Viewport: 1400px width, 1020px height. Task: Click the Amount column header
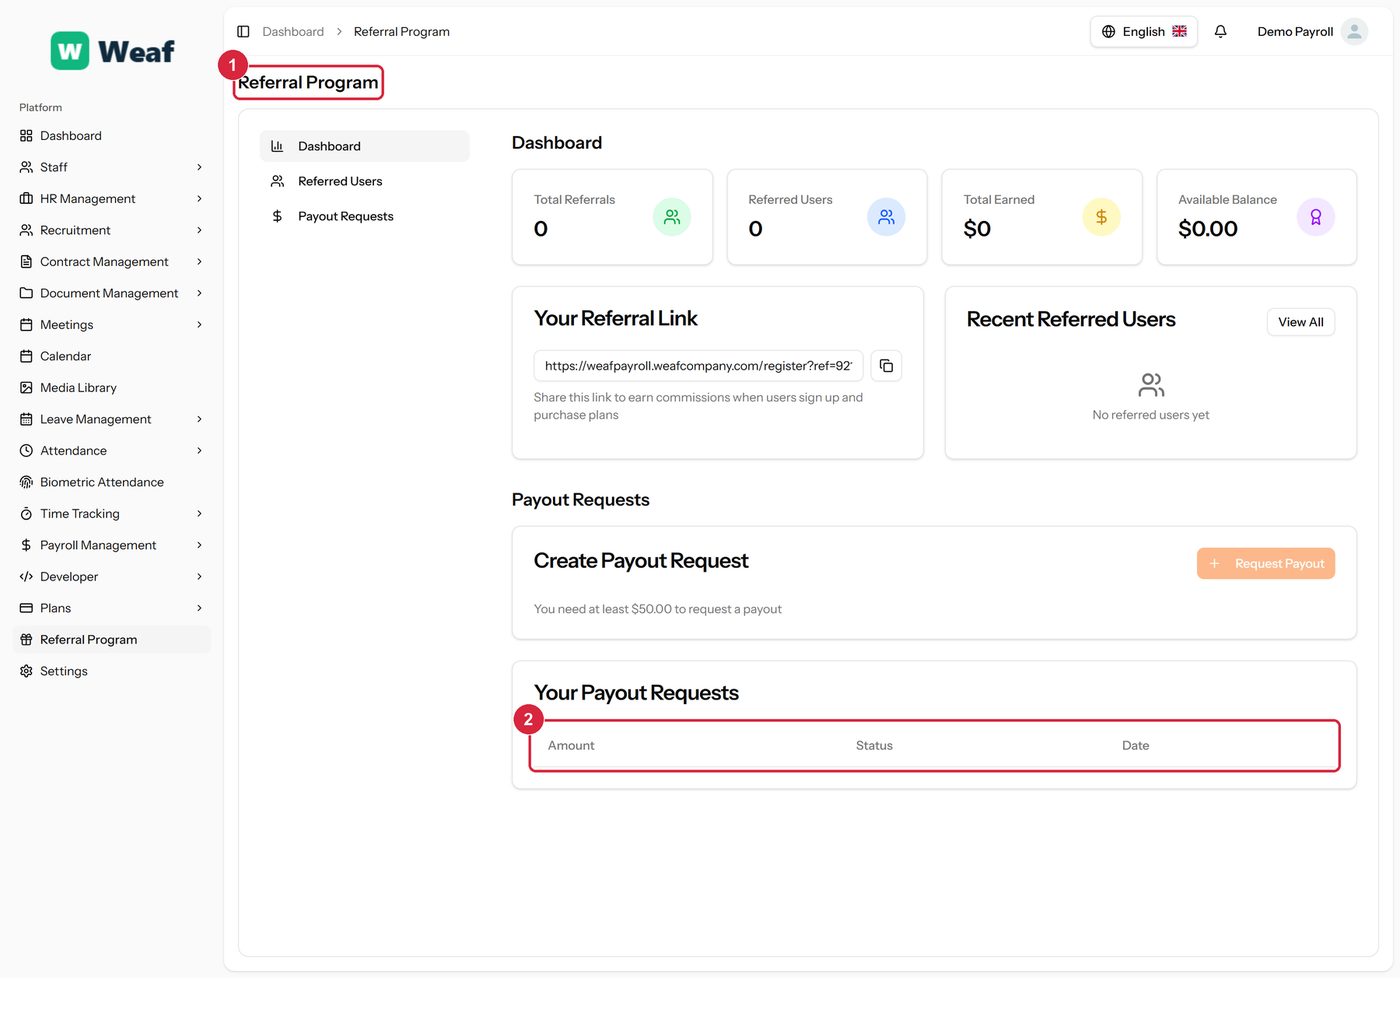[x=571, y=746]
